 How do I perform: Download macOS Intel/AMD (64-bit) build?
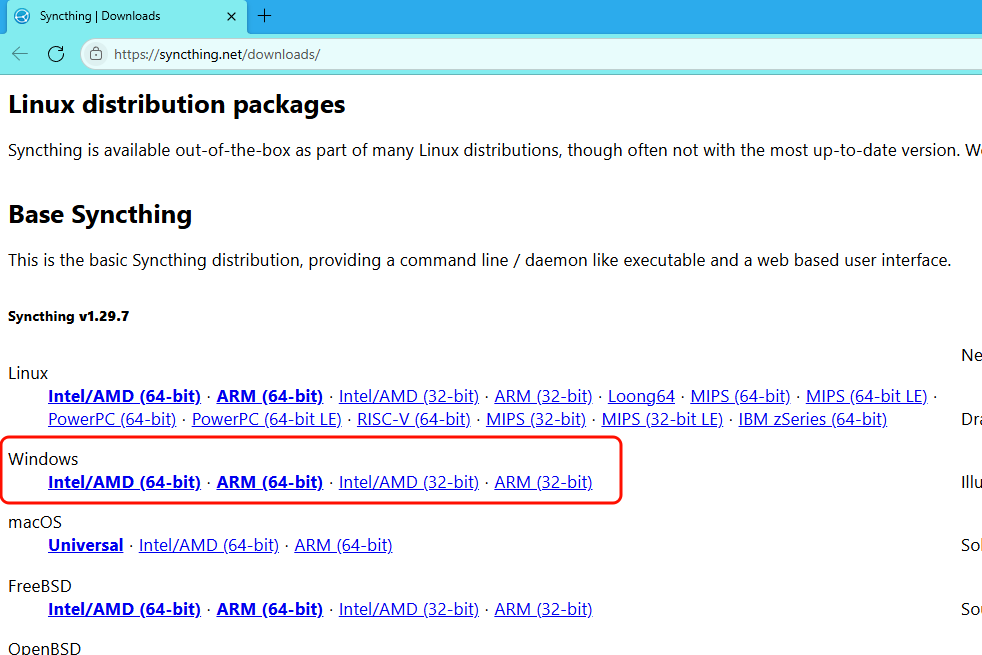click(209, 545)
